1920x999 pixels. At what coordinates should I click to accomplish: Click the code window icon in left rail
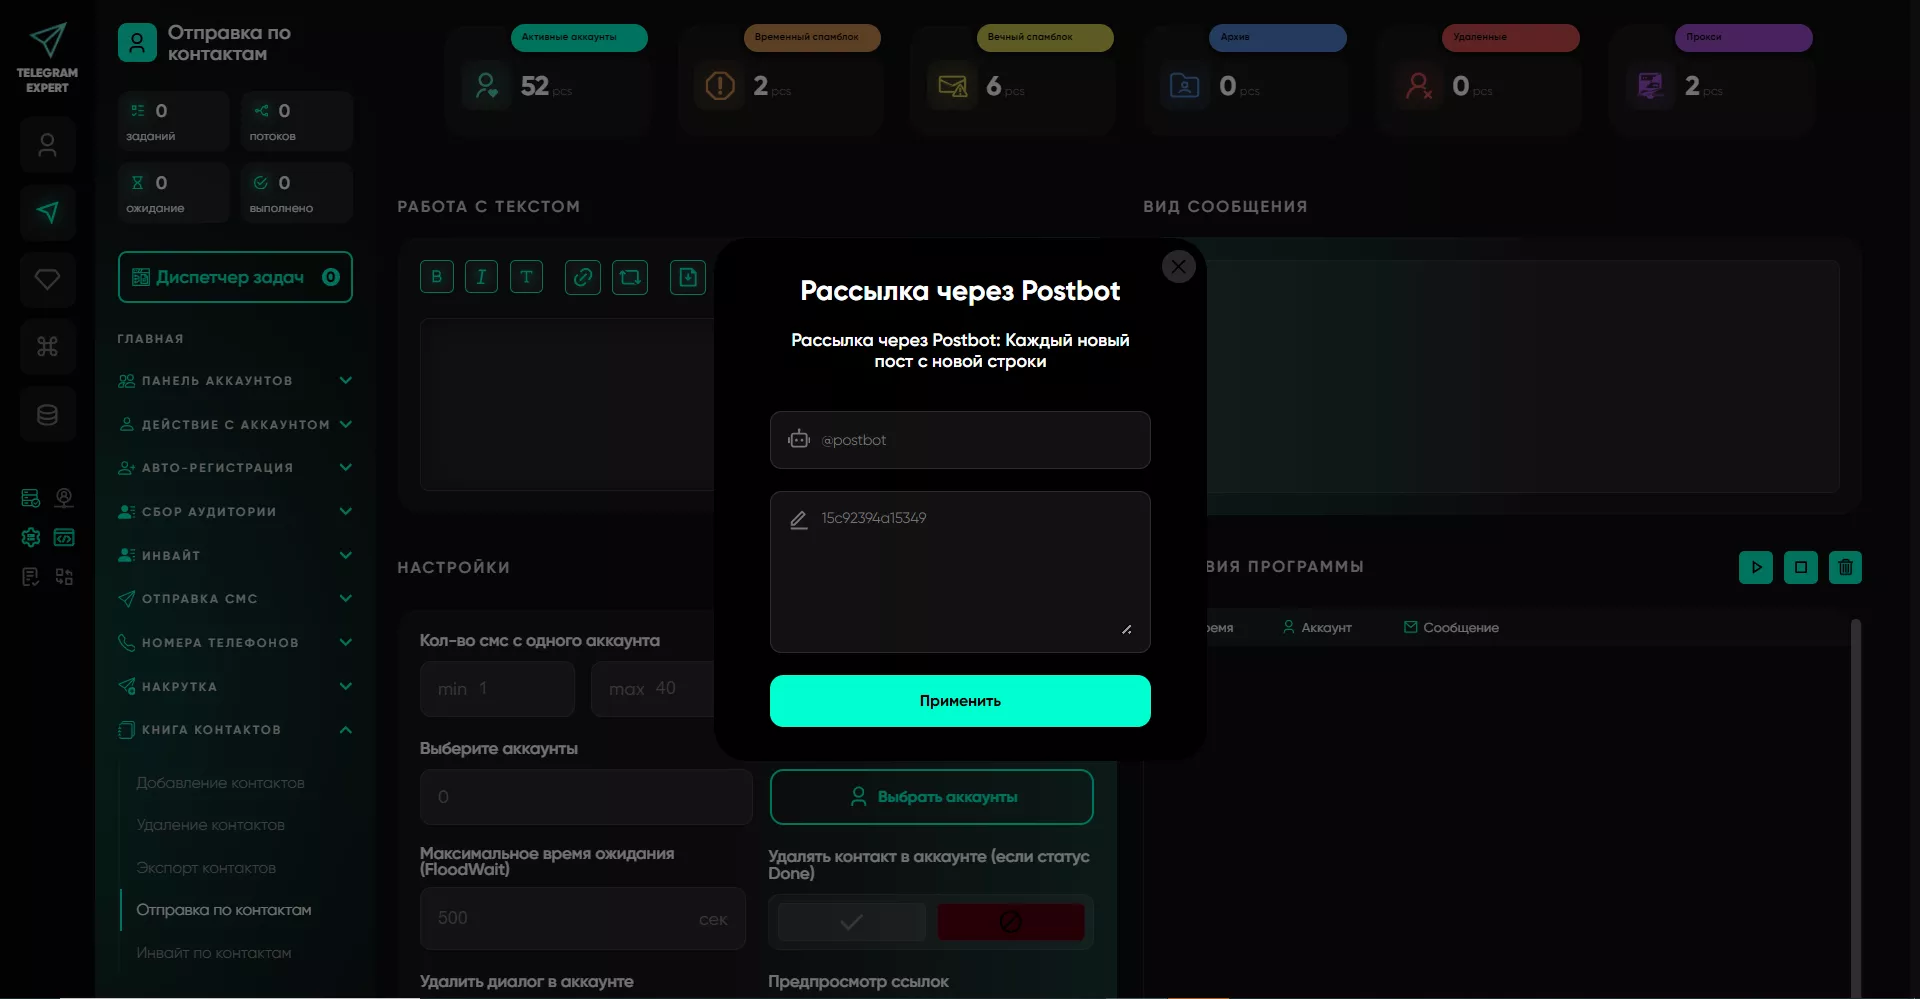coord(64,537)
